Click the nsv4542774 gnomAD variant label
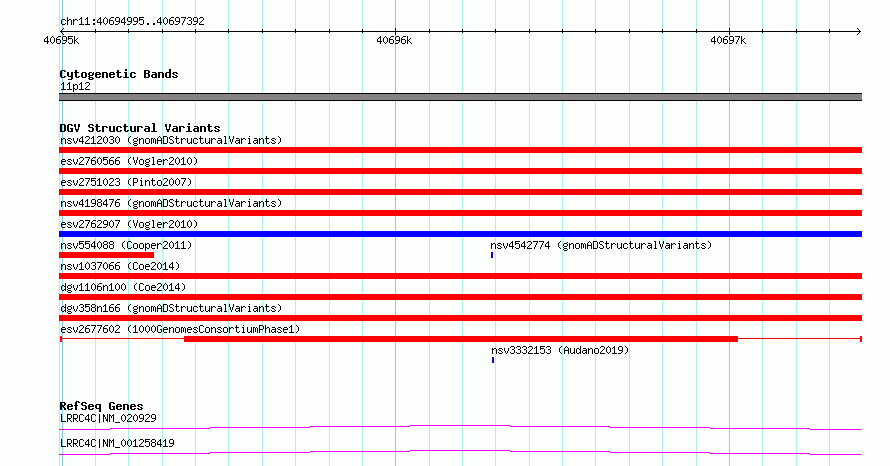Image resolution: width=890 pixels, height=466 pixels. pyautogui.click(x=601, y=245)
